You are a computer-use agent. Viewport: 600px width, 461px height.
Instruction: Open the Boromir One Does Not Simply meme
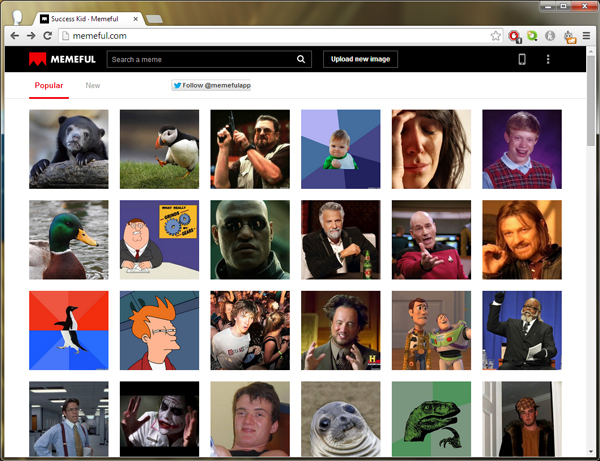(522, 240)
